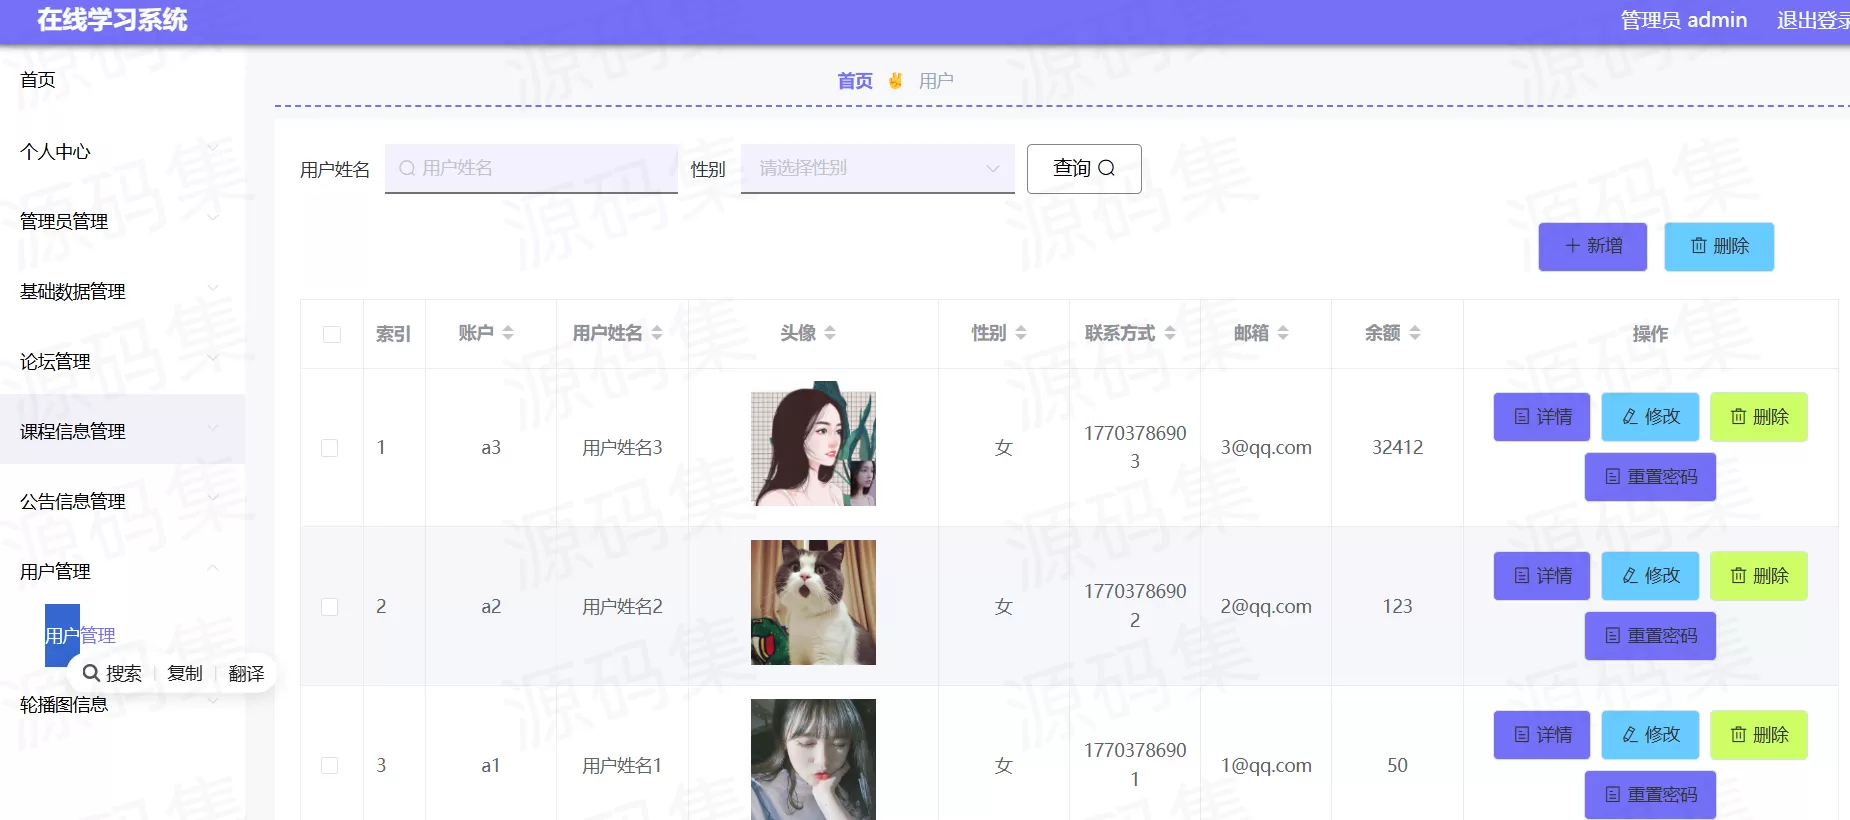Click the magnifier icon in 用户姓名 field
Image resolution: width=1850 pixels, height=820 pixels.
[x=407, y=168]
